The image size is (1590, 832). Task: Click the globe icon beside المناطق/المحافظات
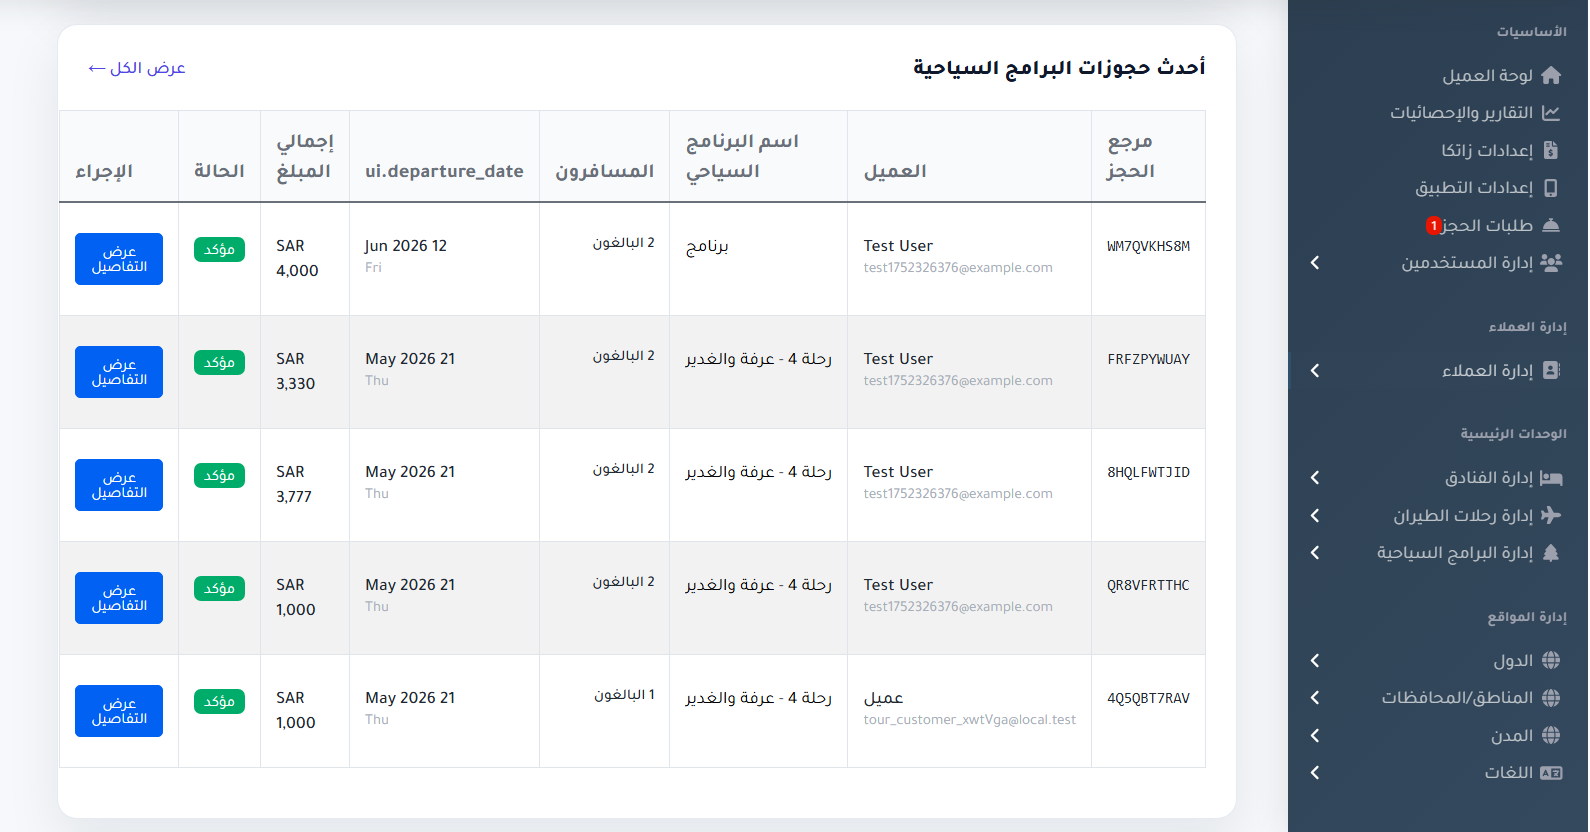point(1551,698)
